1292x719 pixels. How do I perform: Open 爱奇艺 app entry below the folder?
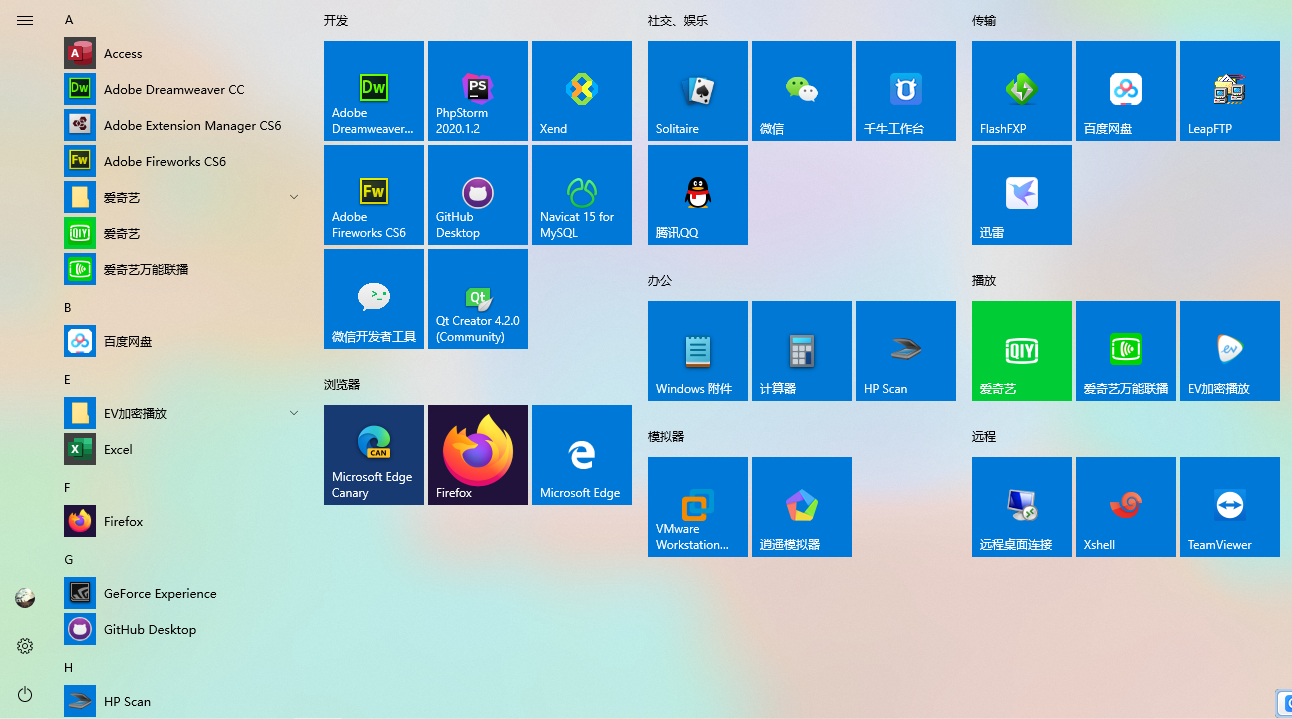coord(184,233)
